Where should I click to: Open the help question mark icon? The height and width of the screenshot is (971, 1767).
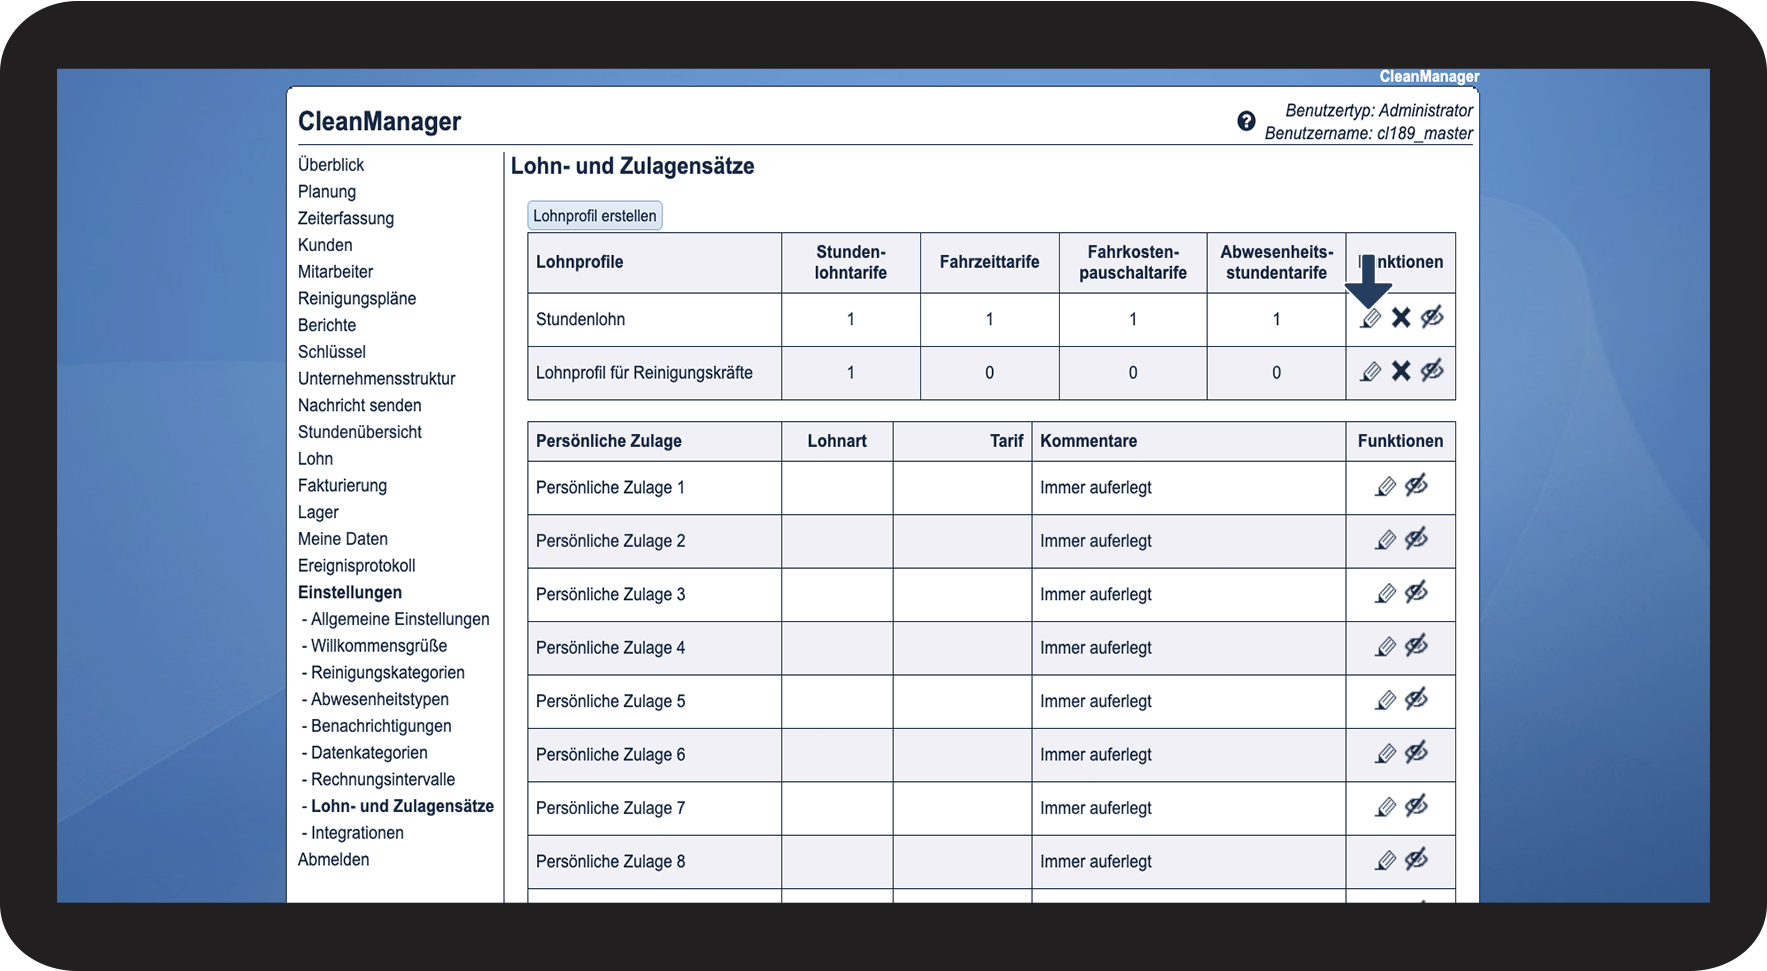pos(1246,121)
